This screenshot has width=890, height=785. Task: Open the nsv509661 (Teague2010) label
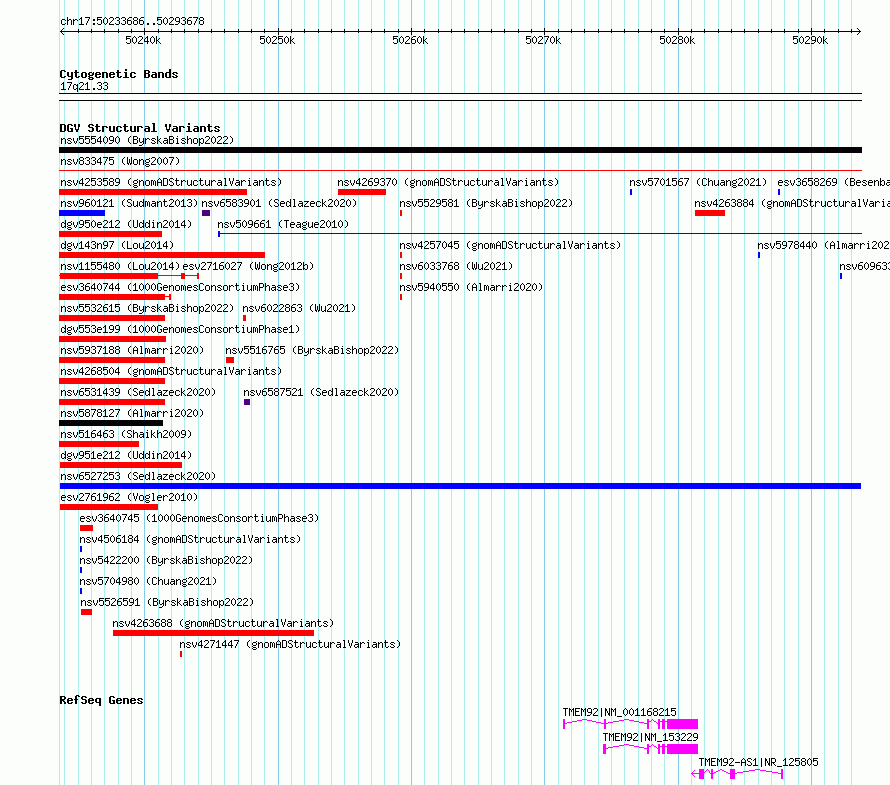(x=283, y=224)
